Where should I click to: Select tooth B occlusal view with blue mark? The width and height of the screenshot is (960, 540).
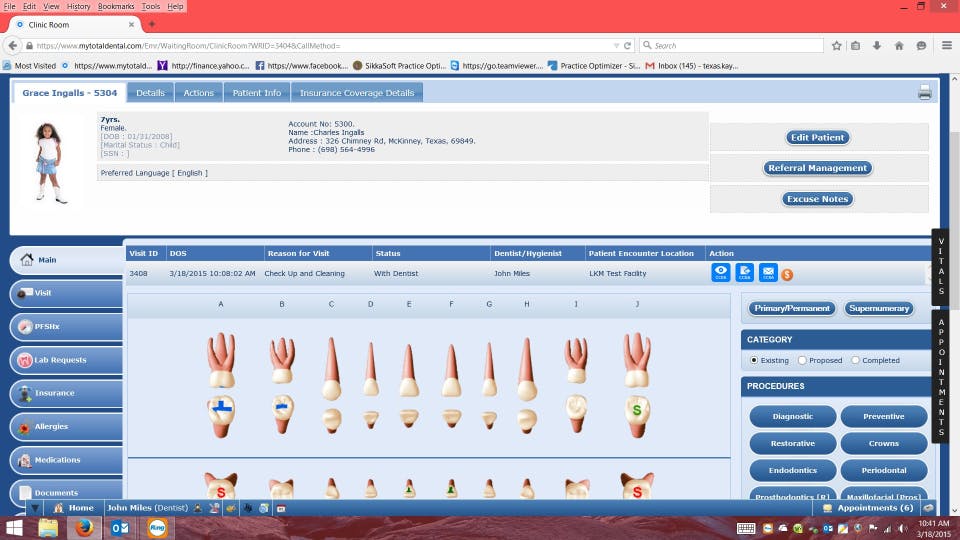click(282, 414)
